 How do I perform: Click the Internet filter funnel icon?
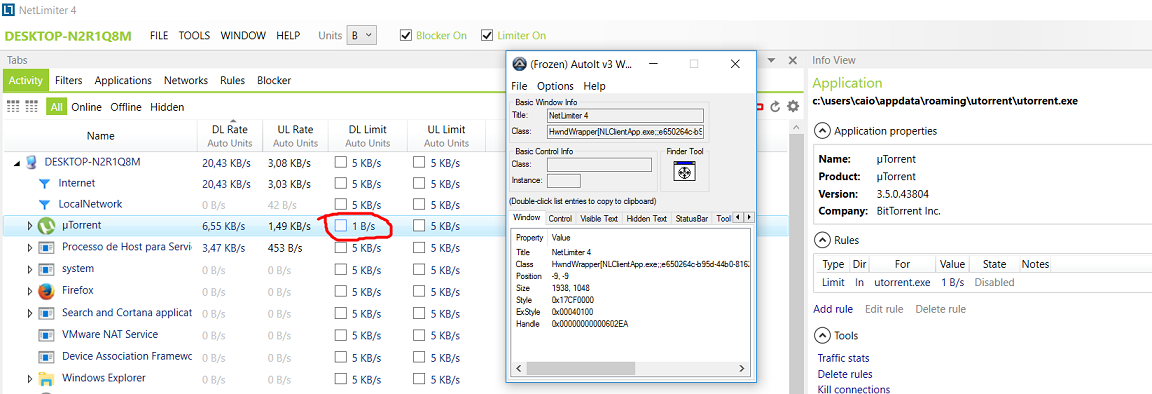(44, 183)
